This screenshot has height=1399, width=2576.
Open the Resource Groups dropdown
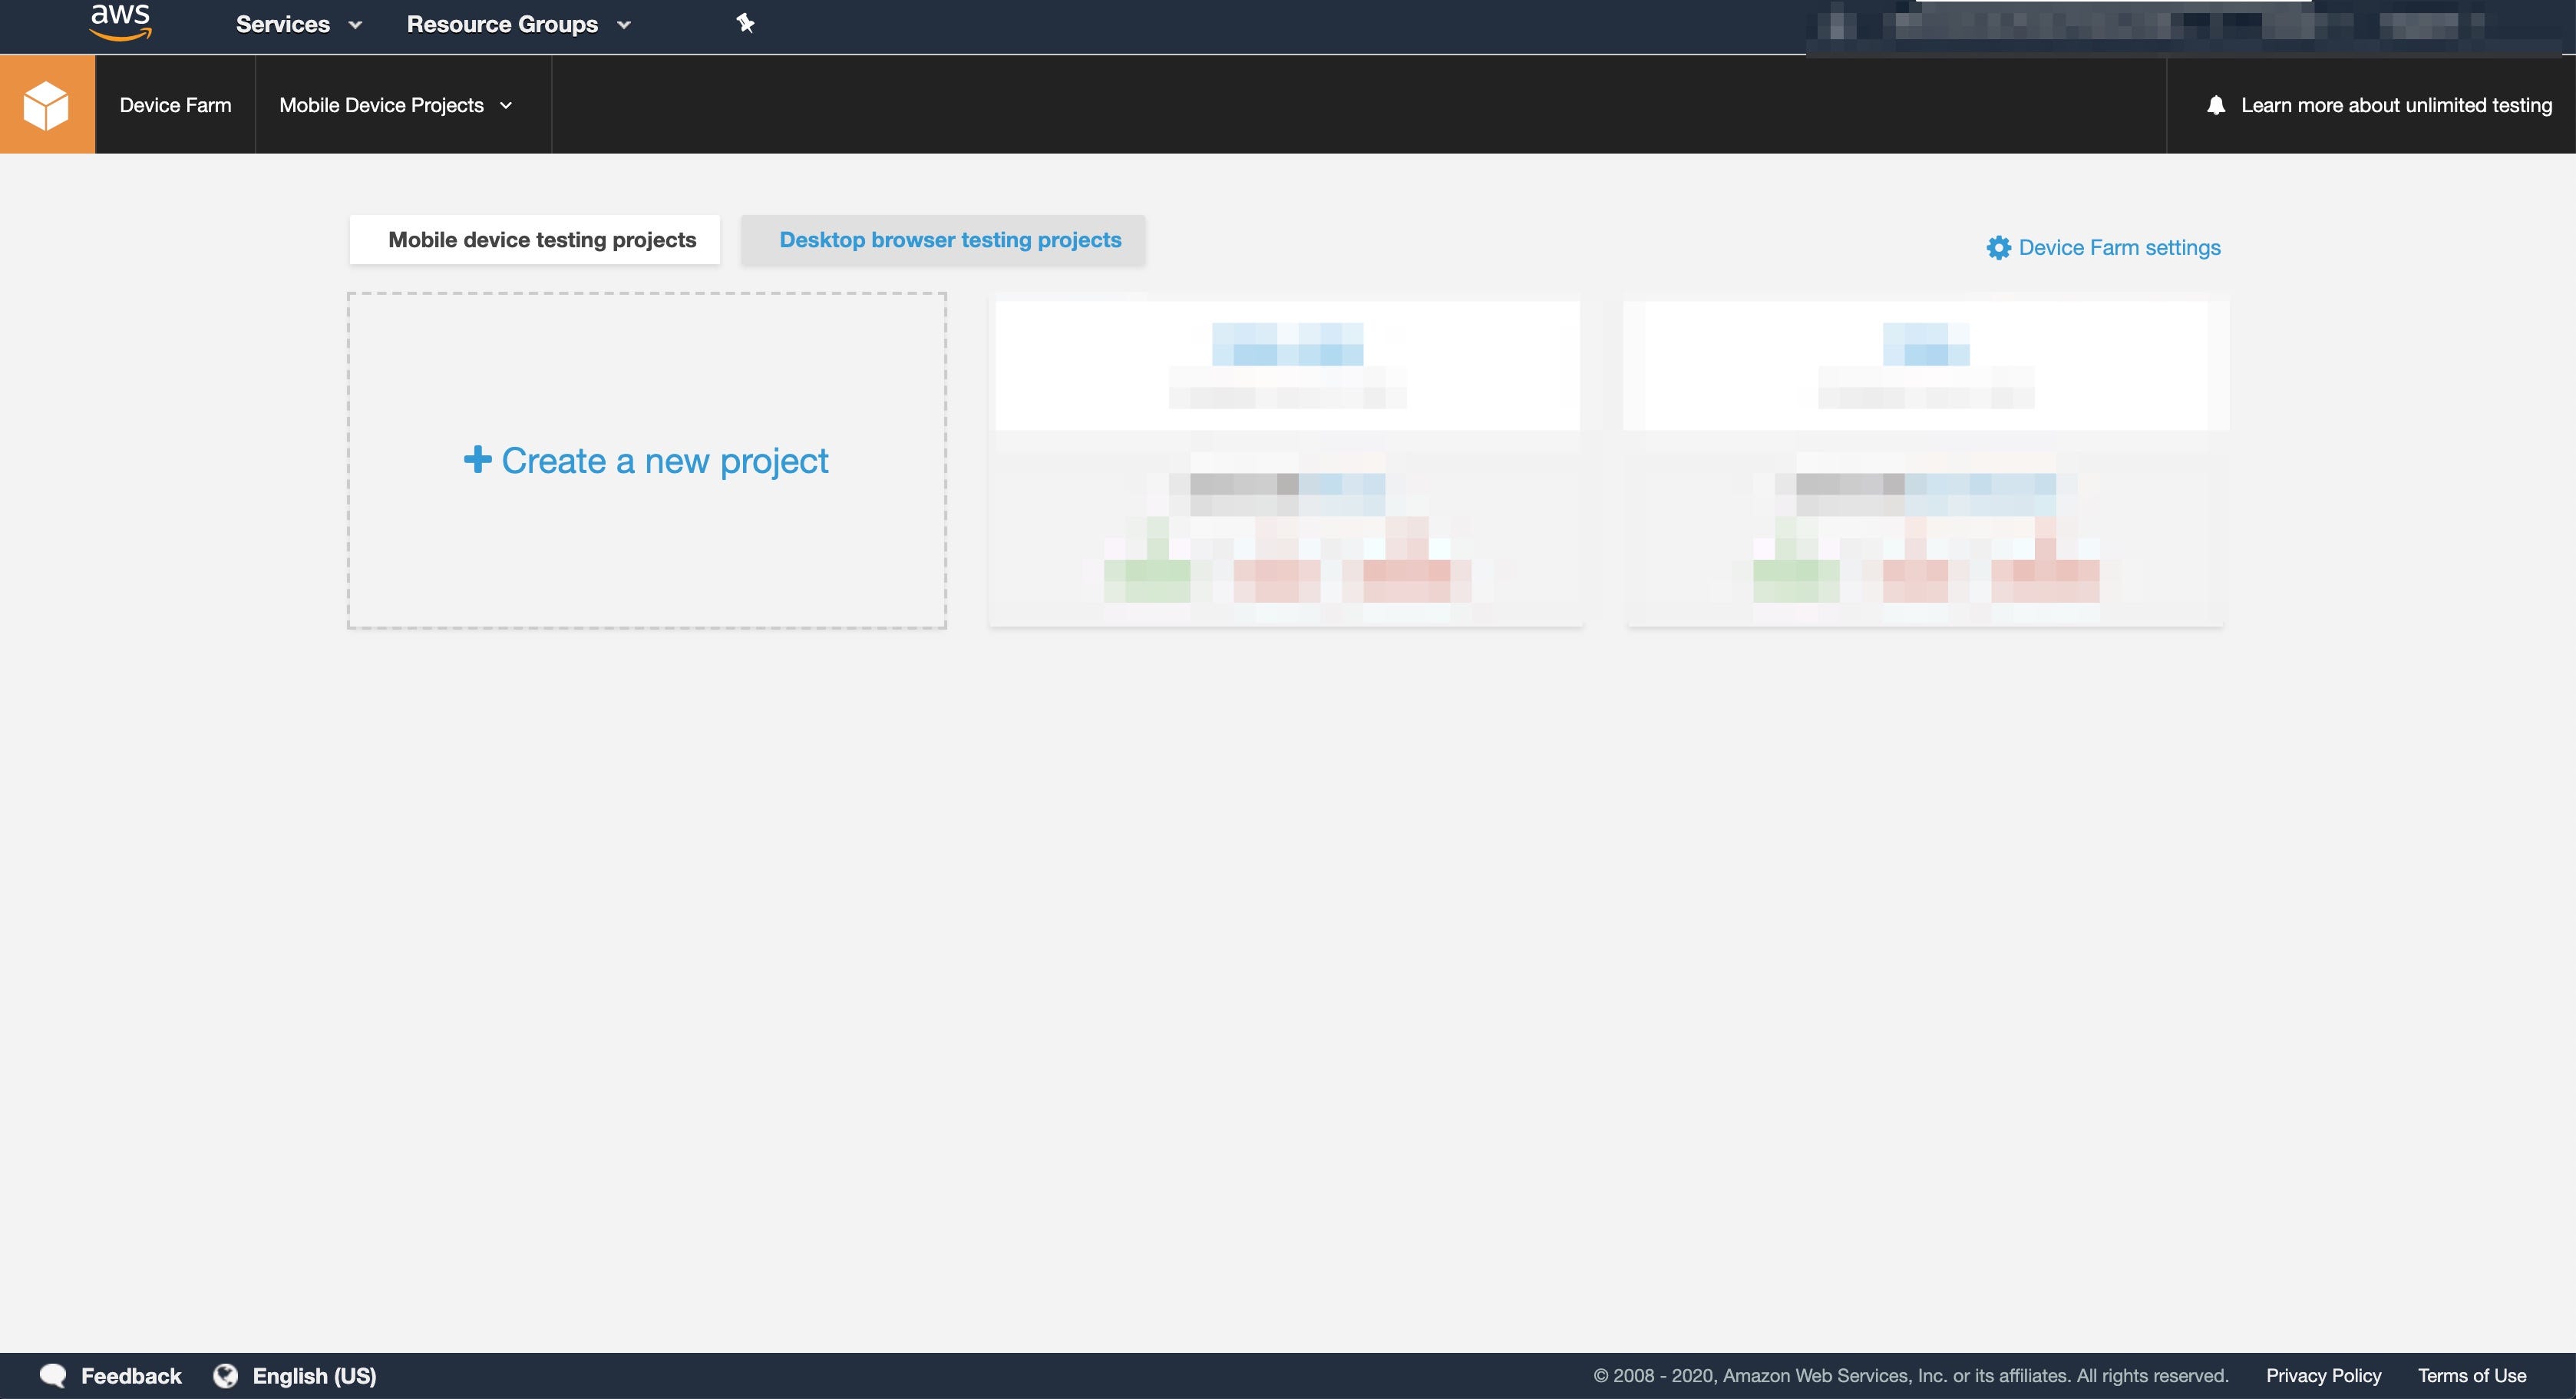[x=518, y=24]
